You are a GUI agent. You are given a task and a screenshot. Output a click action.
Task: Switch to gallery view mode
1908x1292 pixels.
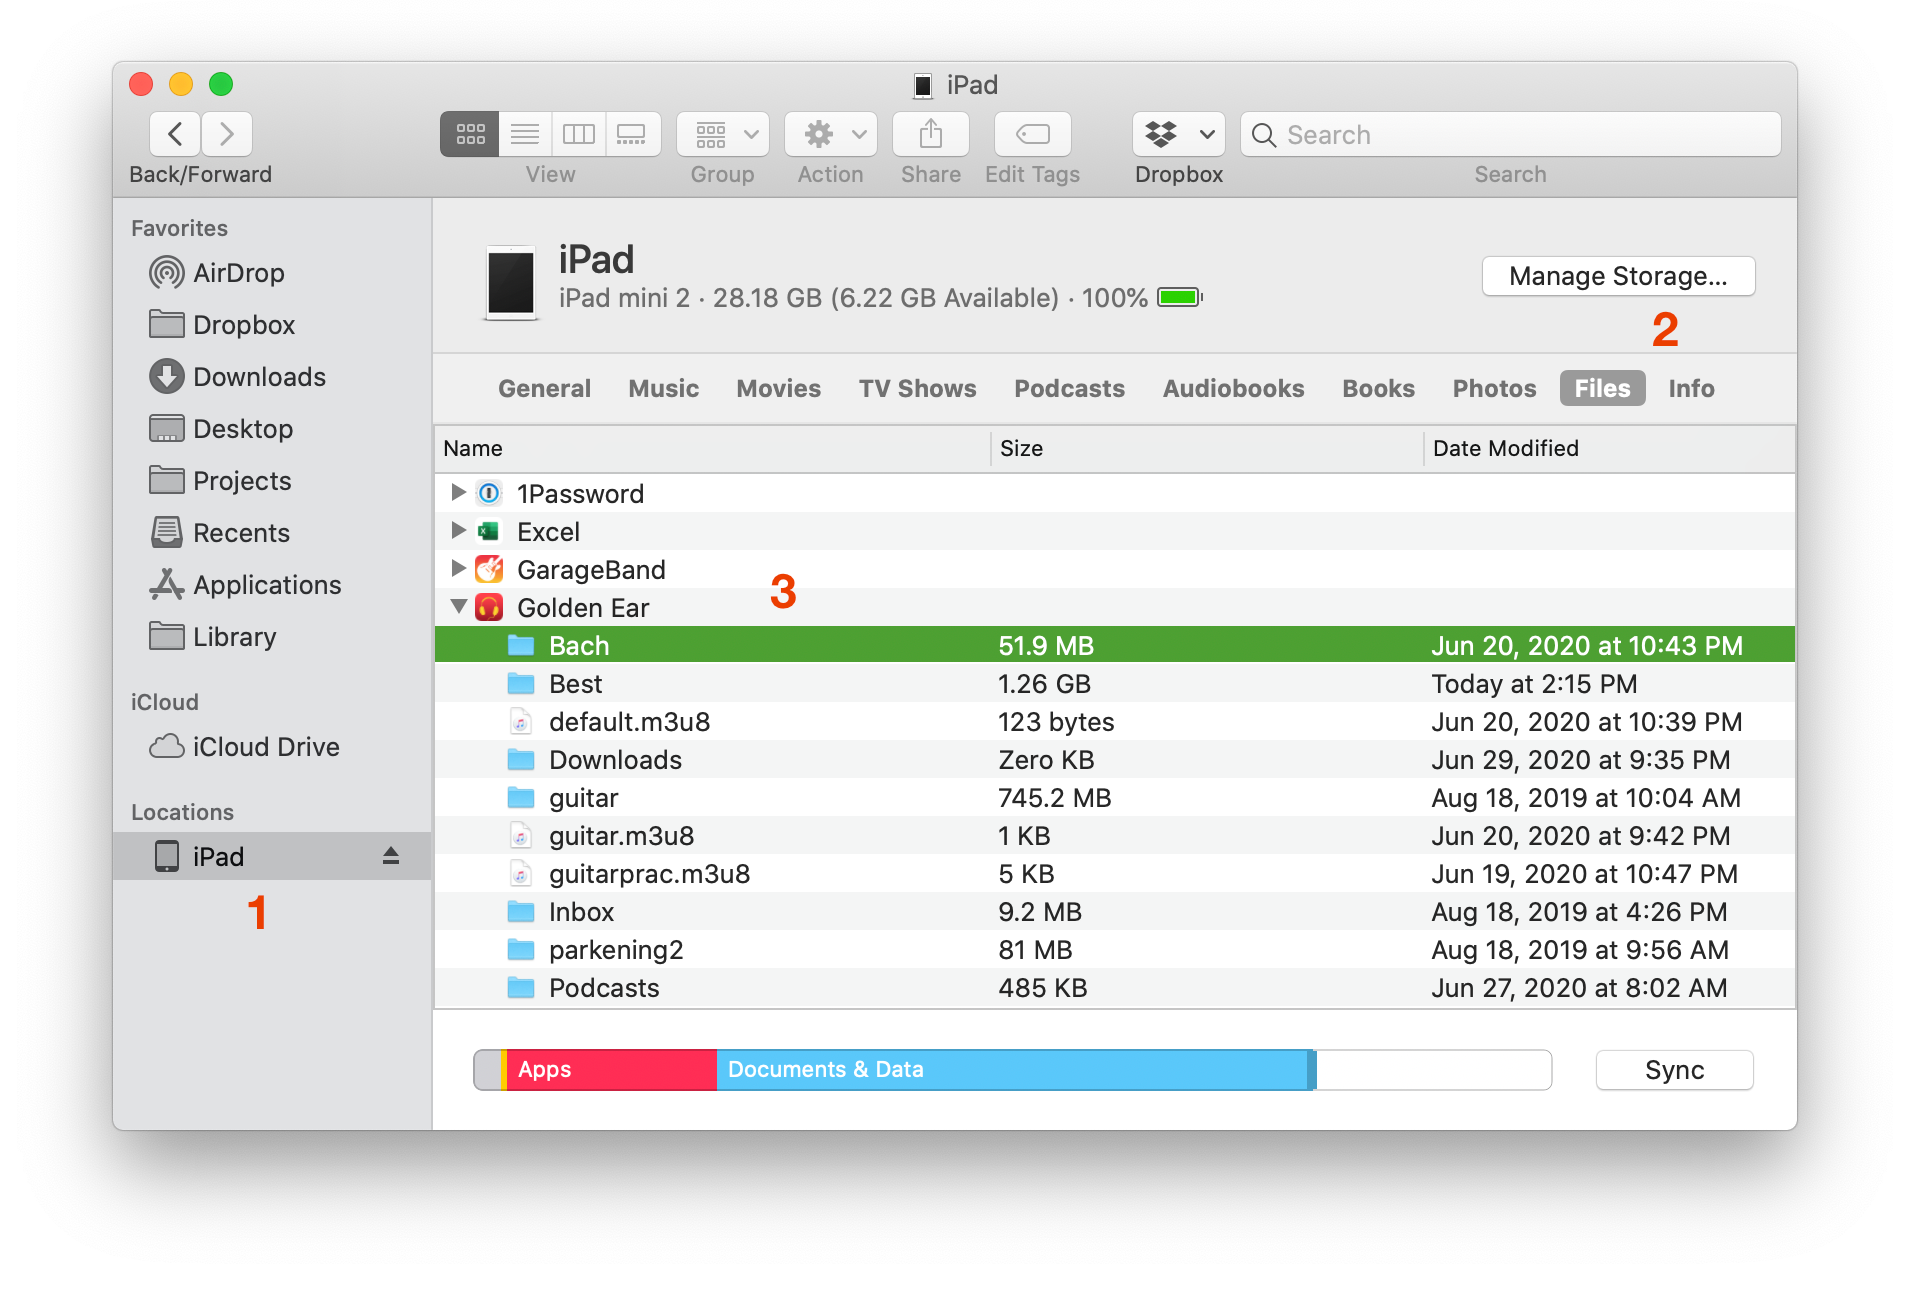point(632,134)
